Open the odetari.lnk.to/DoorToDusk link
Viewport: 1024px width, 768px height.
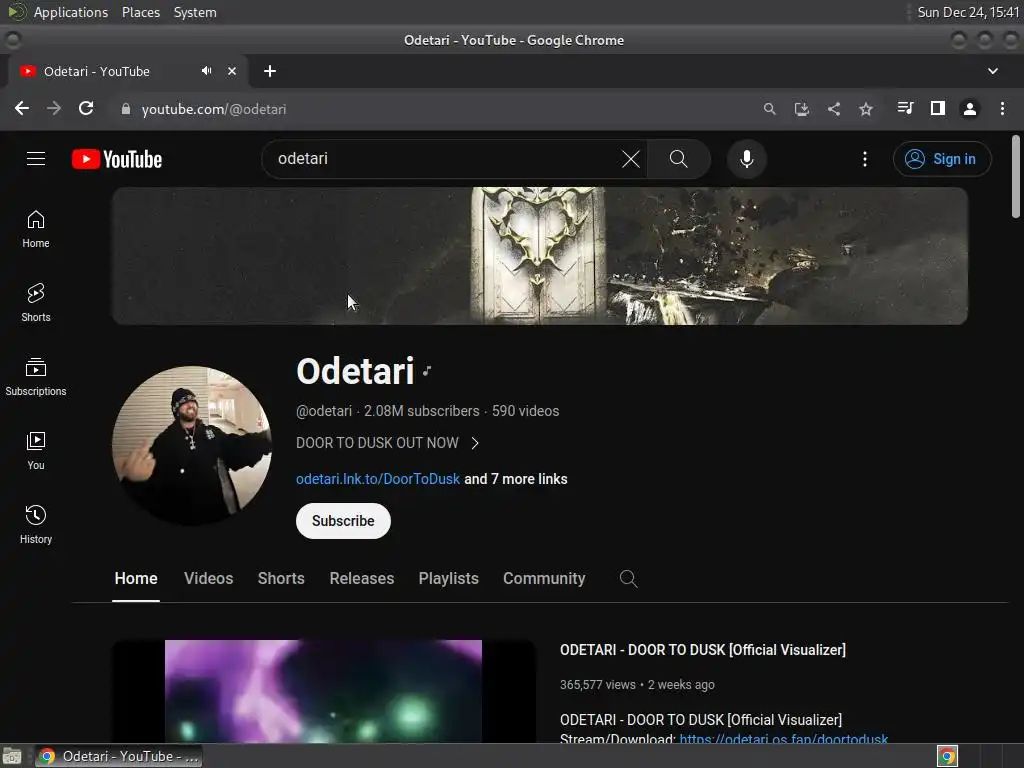click(377, 479)
